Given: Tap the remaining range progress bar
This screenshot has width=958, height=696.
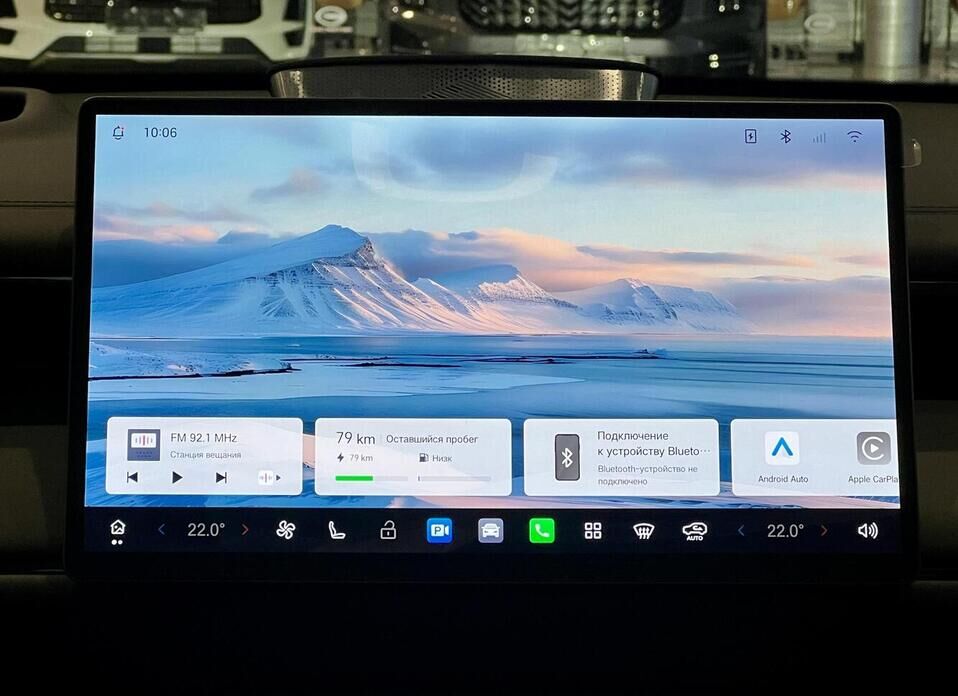Looking at the screenshot, I should (371, 479).
